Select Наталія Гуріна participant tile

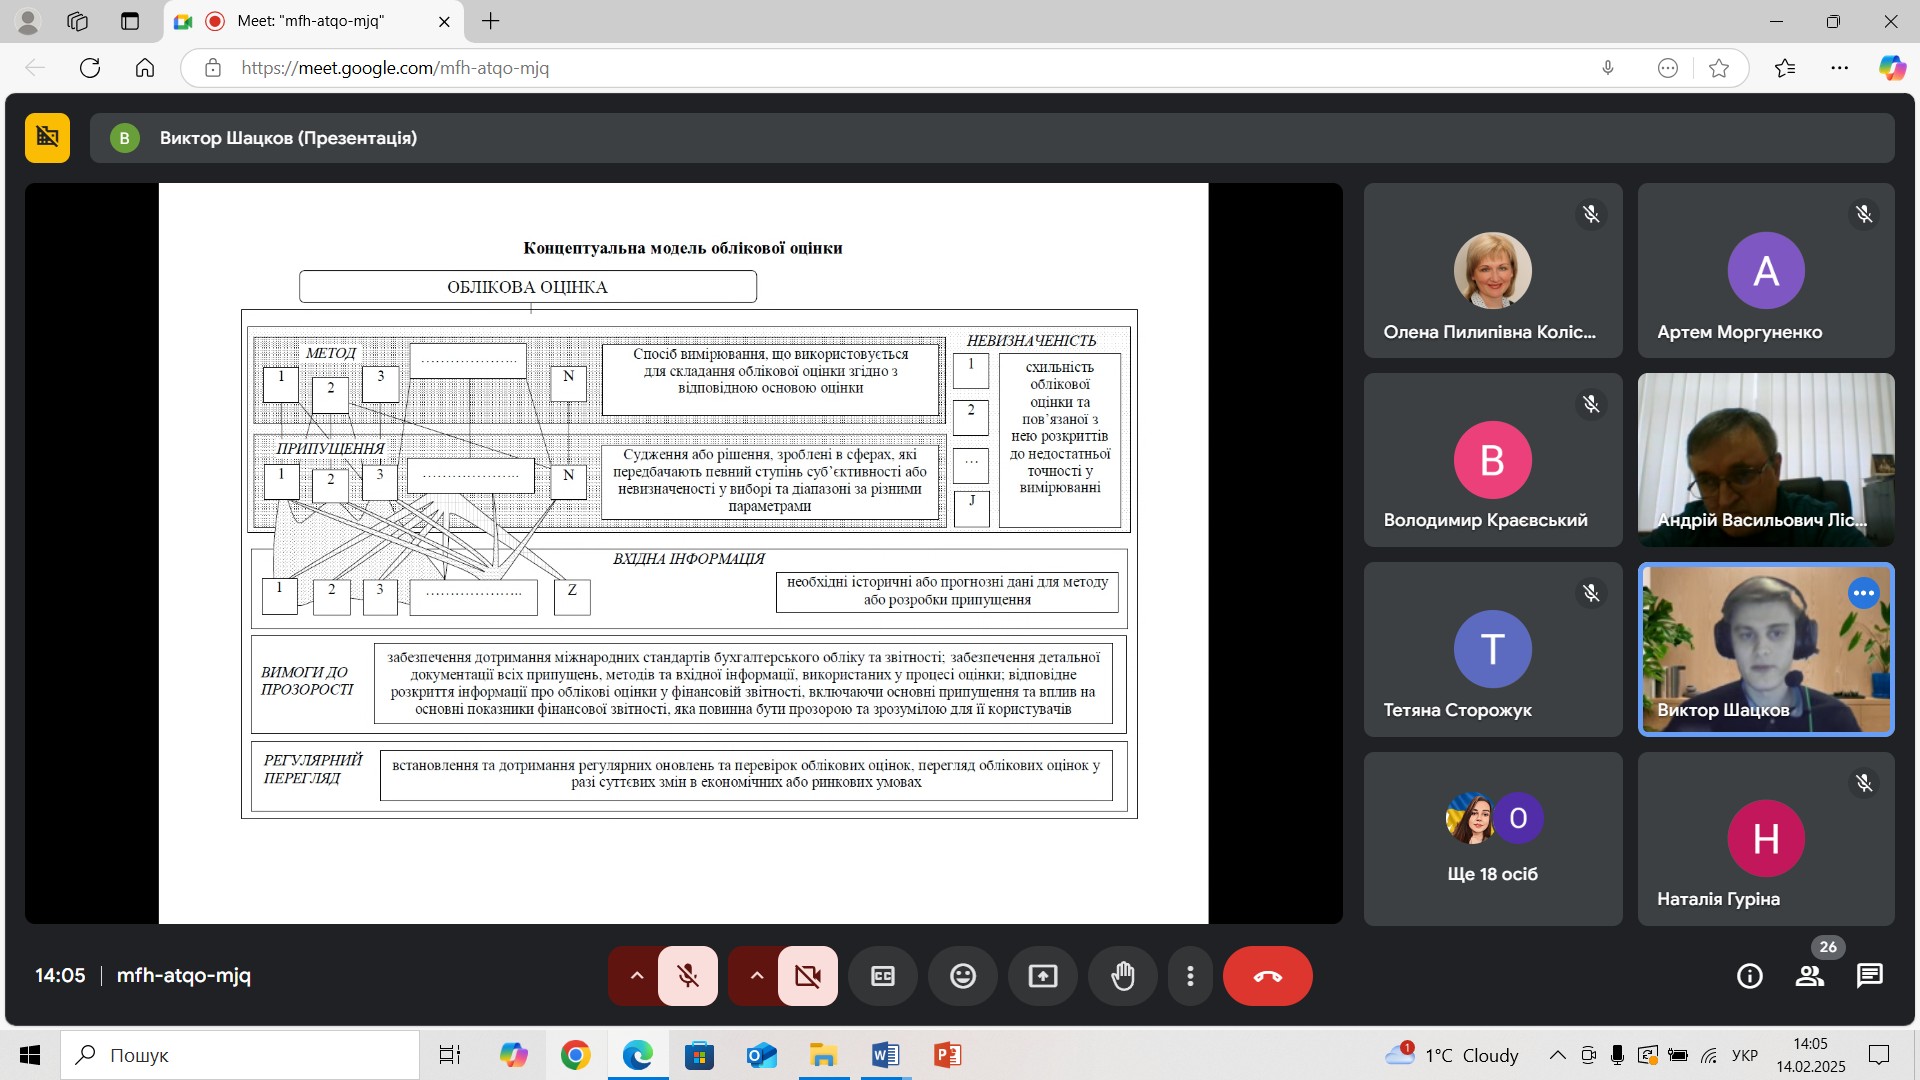pos(1766,839)
